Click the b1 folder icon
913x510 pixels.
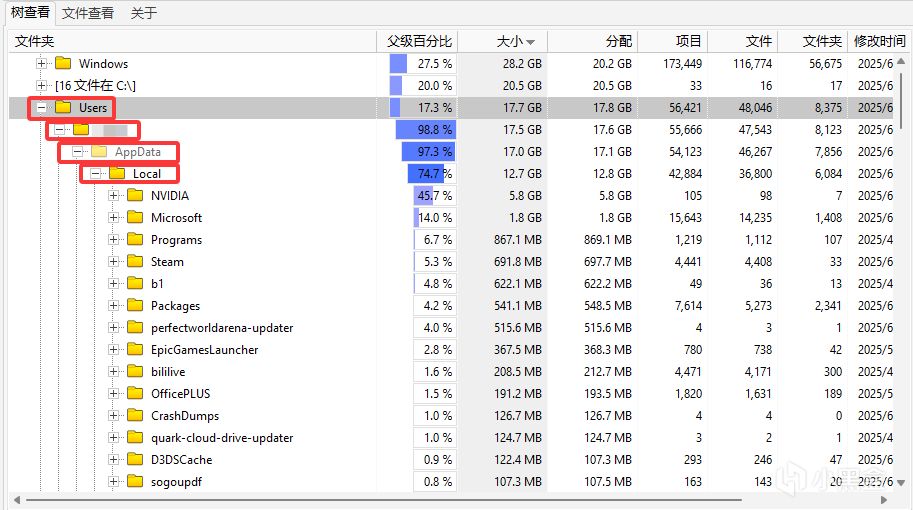point(135,283)
